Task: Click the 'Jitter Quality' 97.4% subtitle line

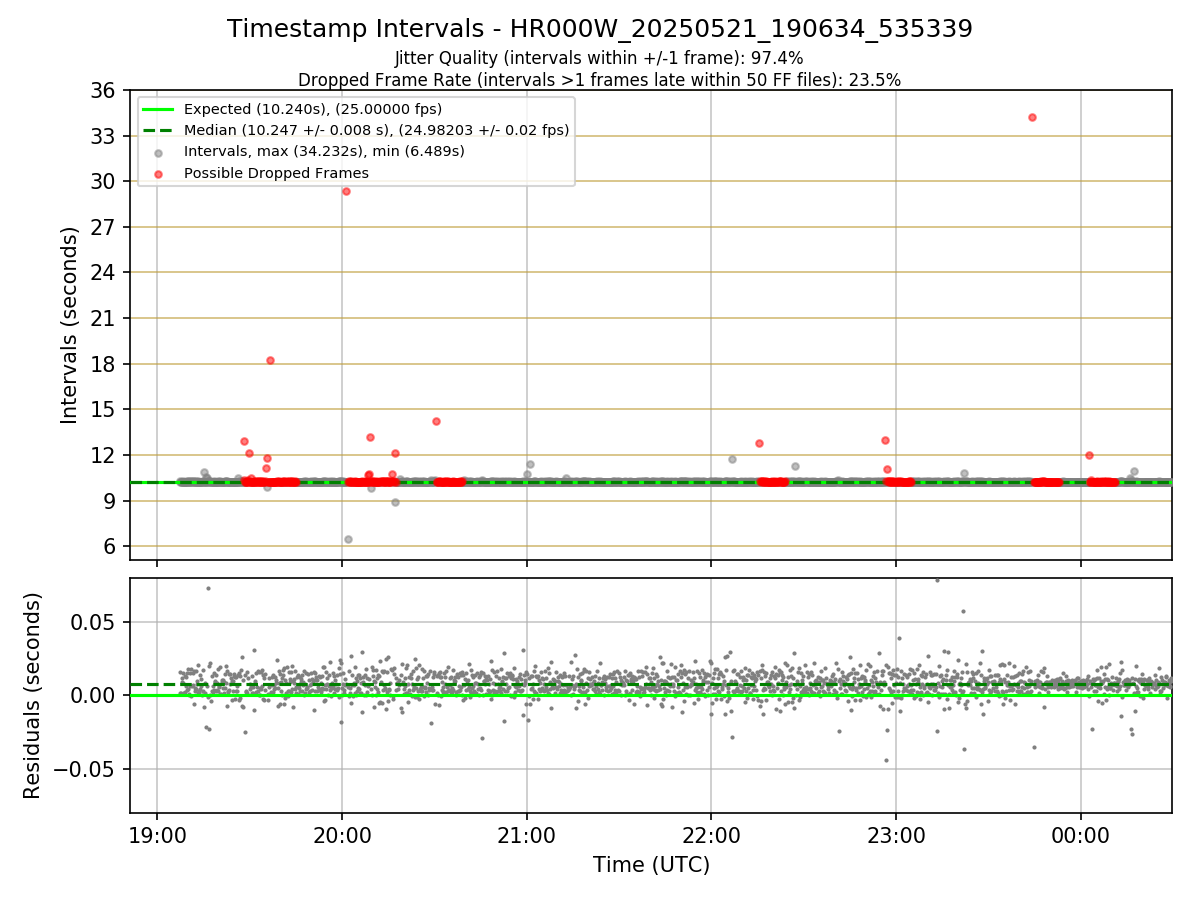Action: click(x=600, y=59)
